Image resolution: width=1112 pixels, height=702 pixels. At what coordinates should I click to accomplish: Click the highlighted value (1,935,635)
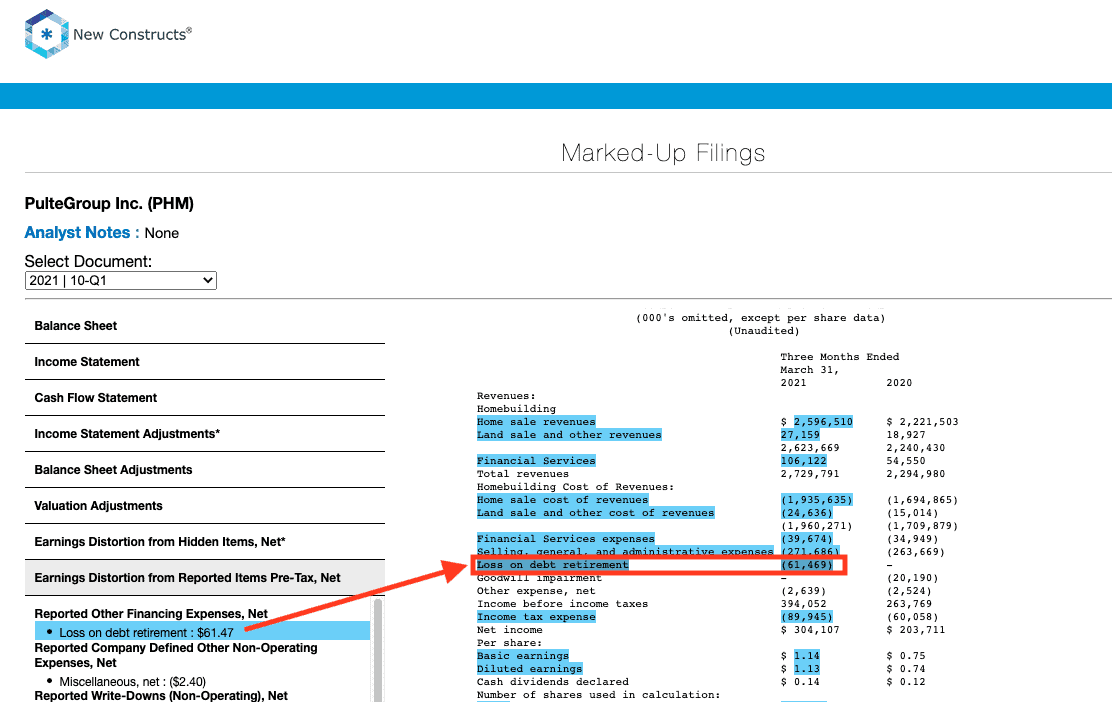pyautogui.click(x=816, y=500)
